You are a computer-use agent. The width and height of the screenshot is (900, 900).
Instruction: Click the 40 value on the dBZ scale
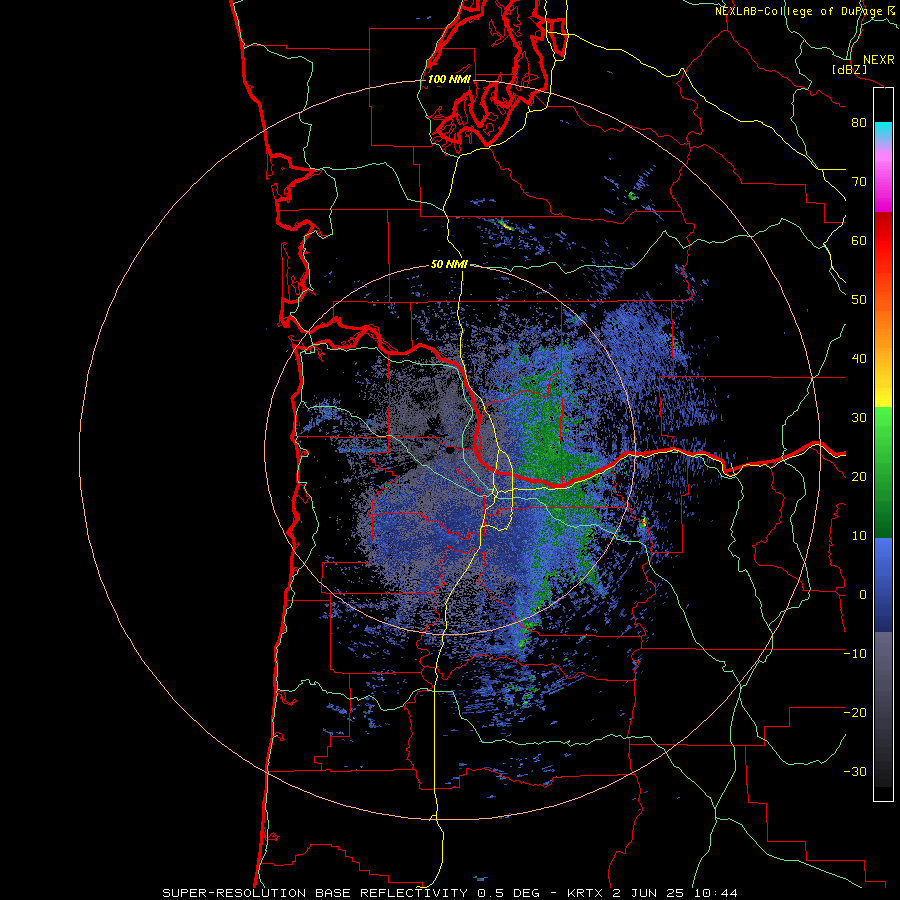point(859,359)
